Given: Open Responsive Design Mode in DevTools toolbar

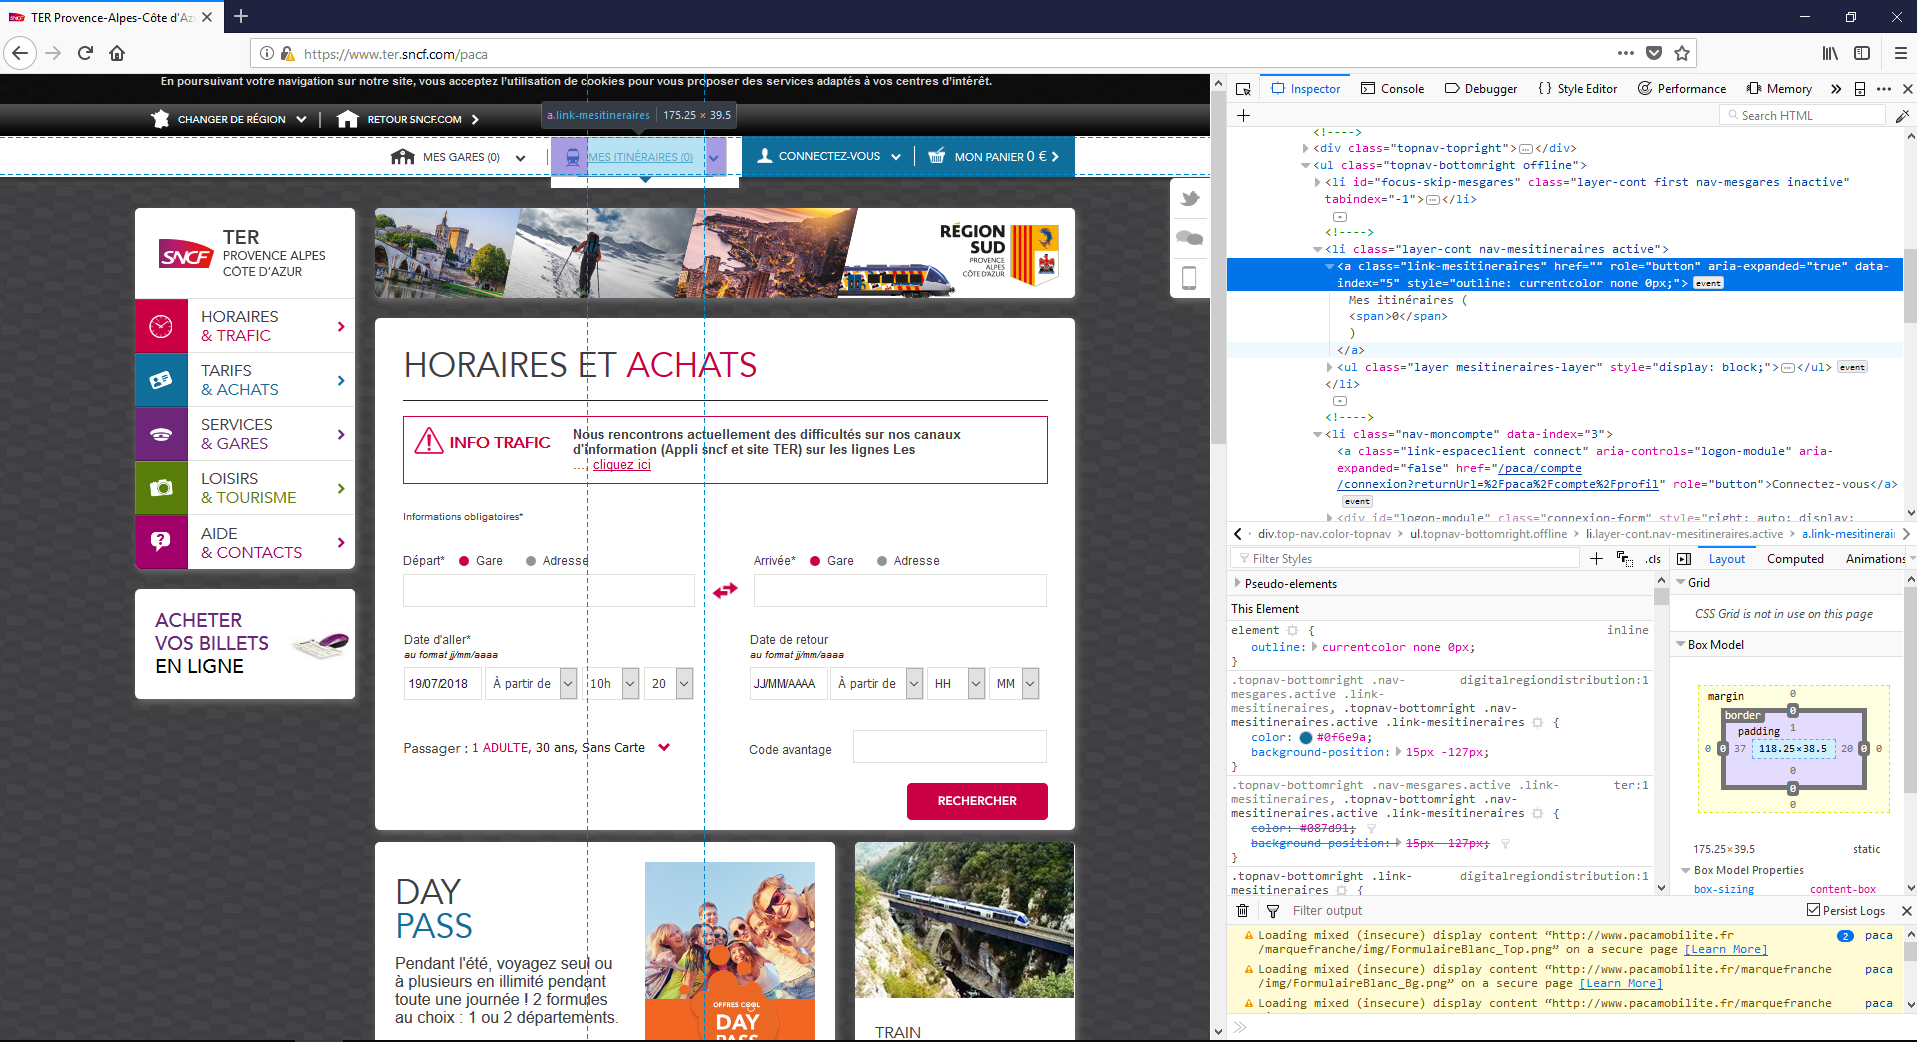Looking at the screenshot, I should click(1861, 88).
